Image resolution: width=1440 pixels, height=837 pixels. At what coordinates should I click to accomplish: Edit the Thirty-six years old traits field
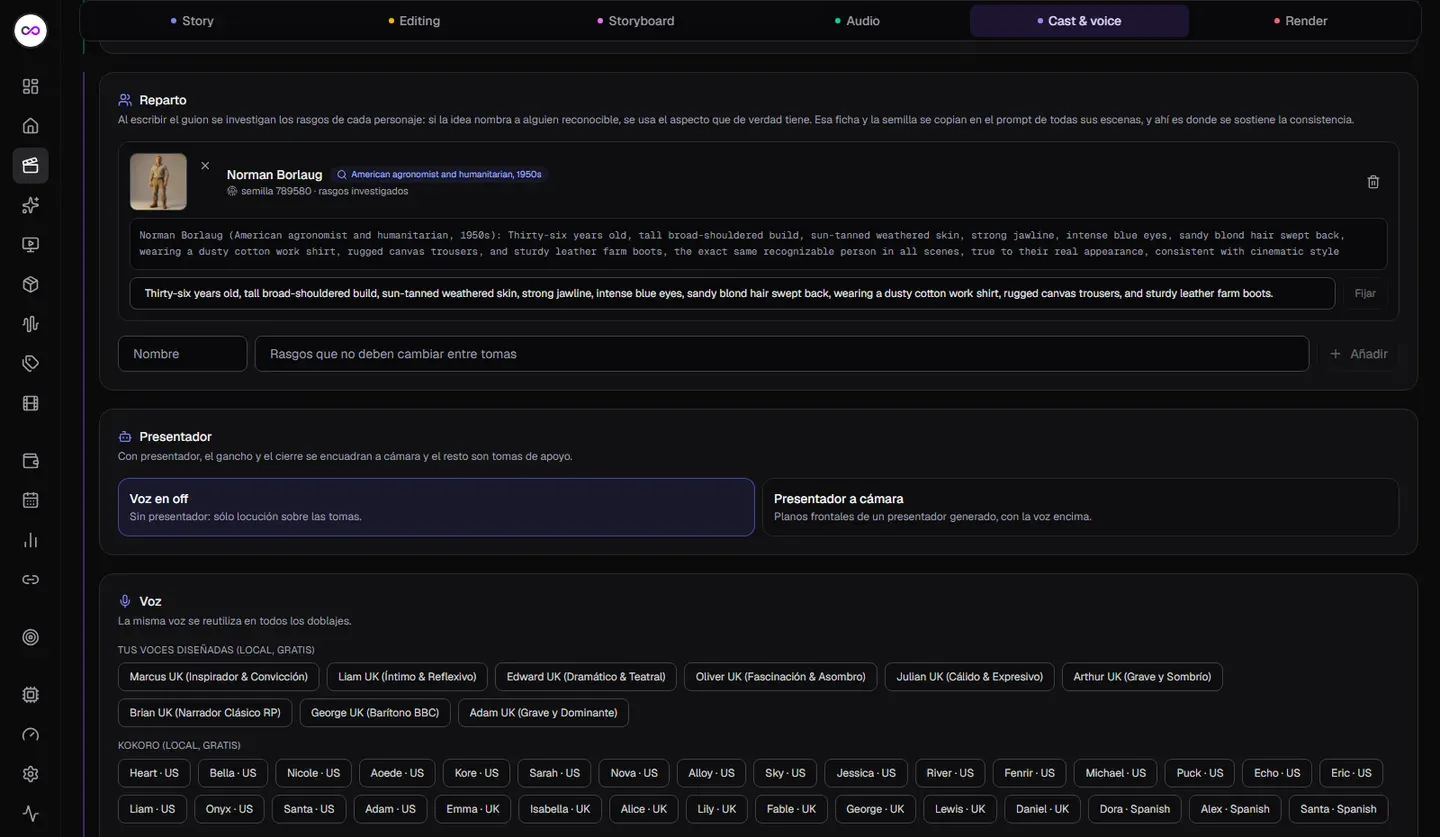(732, 294)
